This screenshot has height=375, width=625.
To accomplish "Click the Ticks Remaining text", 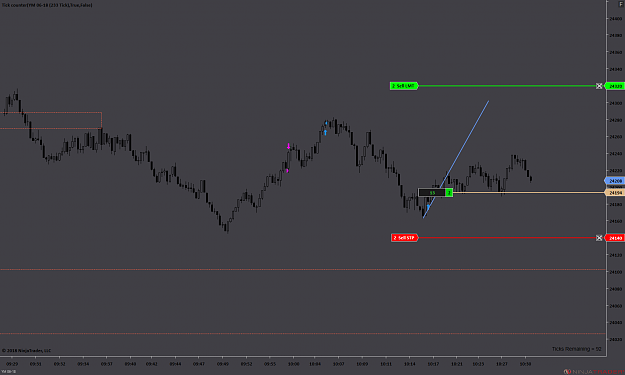I will (x=576, y=349).
